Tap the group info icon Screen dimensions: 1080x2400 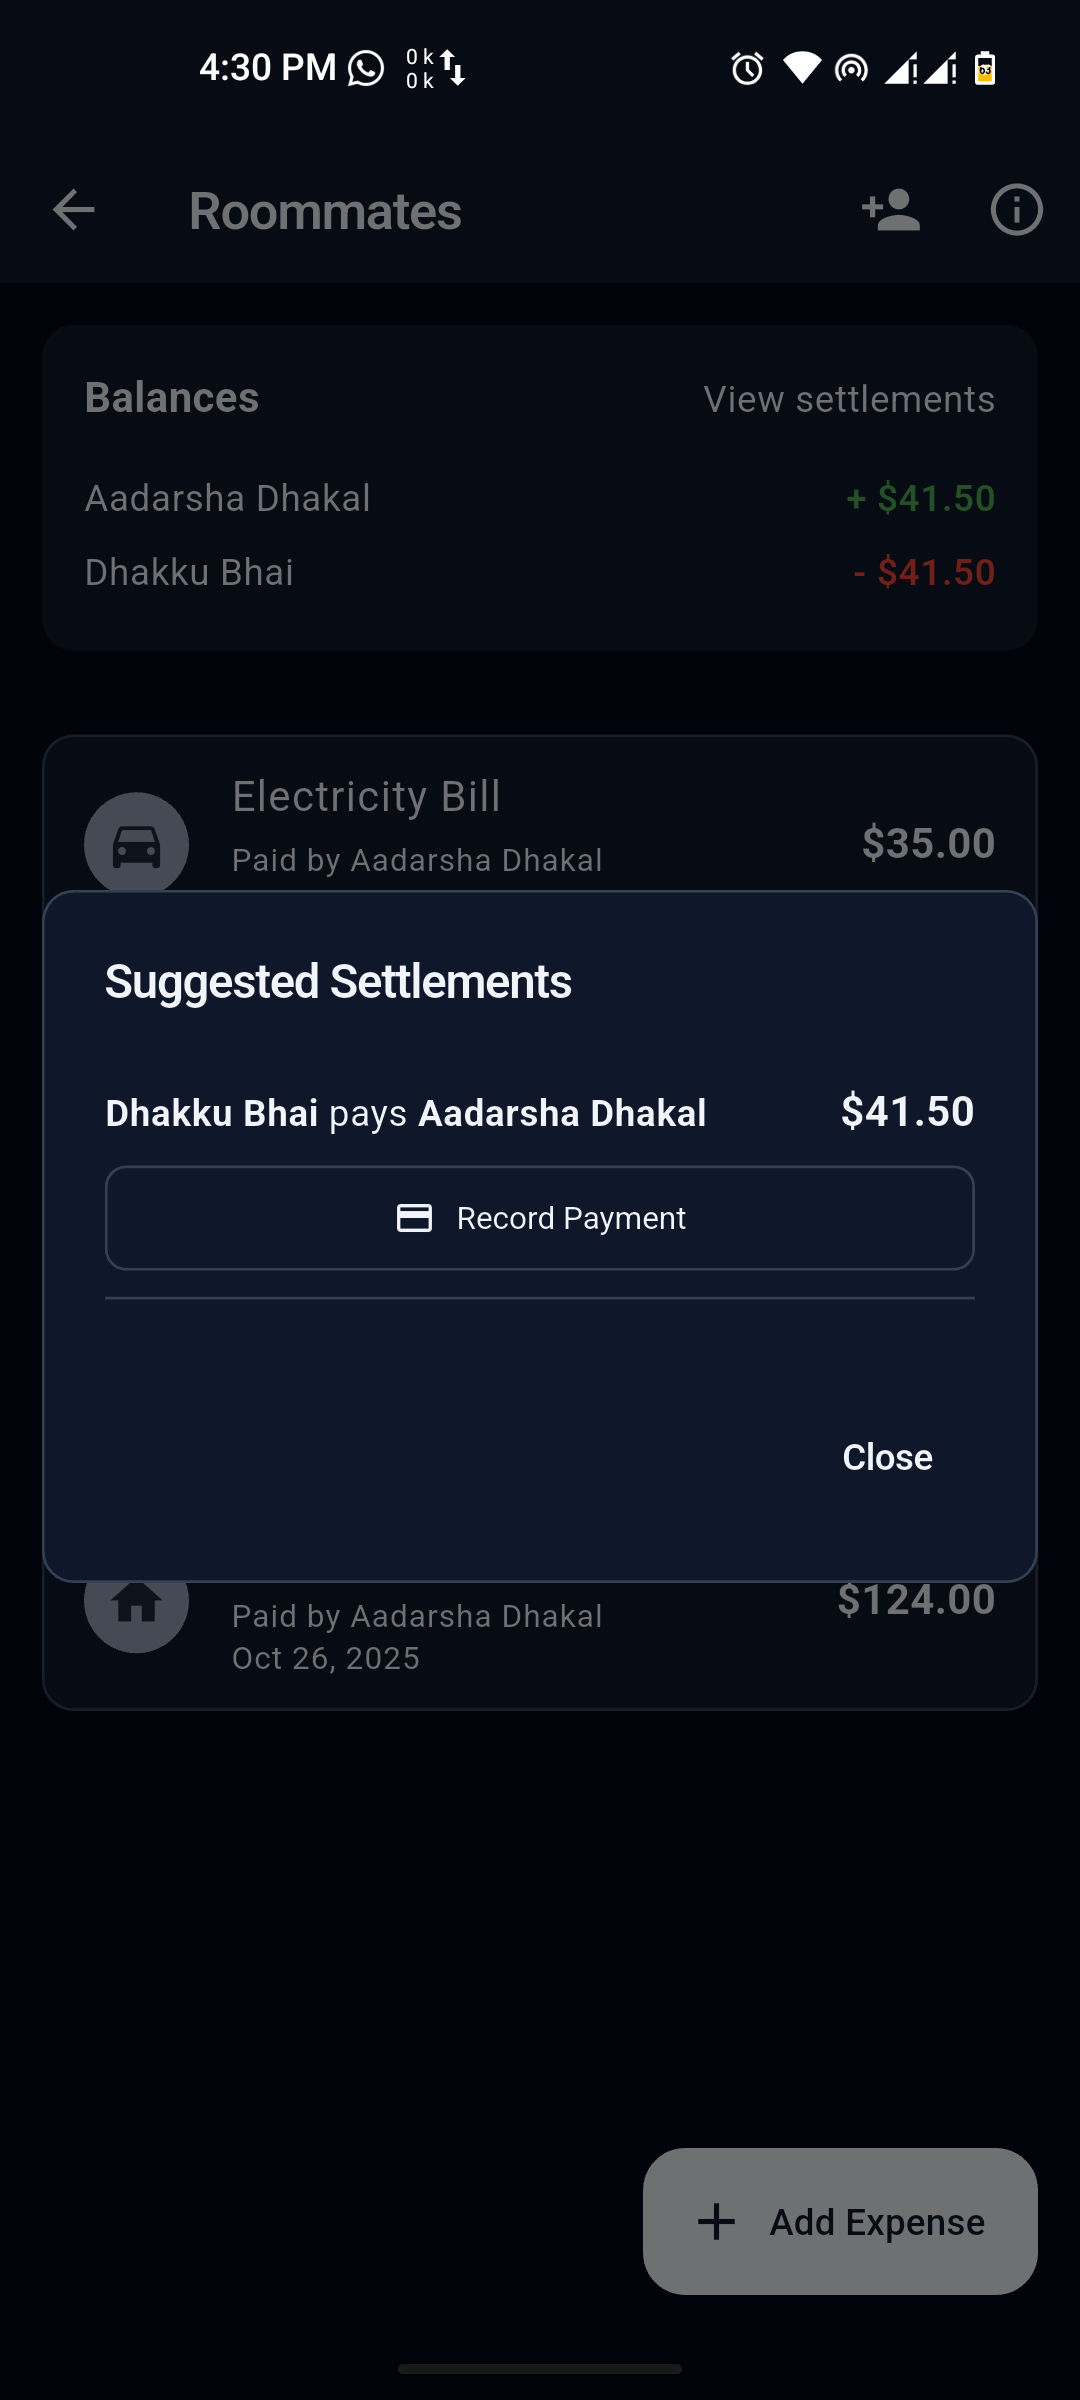point(1016,210)
